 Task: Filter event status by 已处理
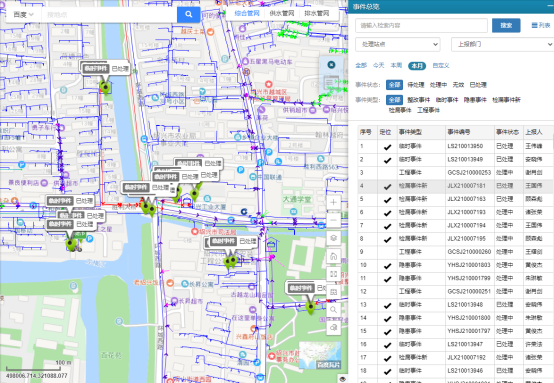(x=478, y=85)
